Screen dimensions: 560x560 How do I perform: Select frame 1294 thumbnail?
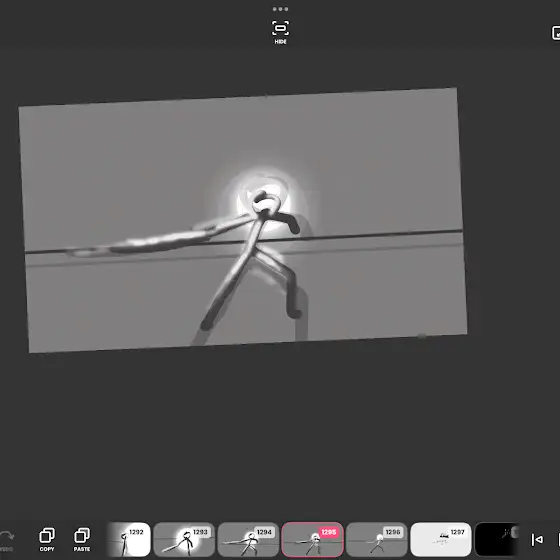[x=248, y=539]
